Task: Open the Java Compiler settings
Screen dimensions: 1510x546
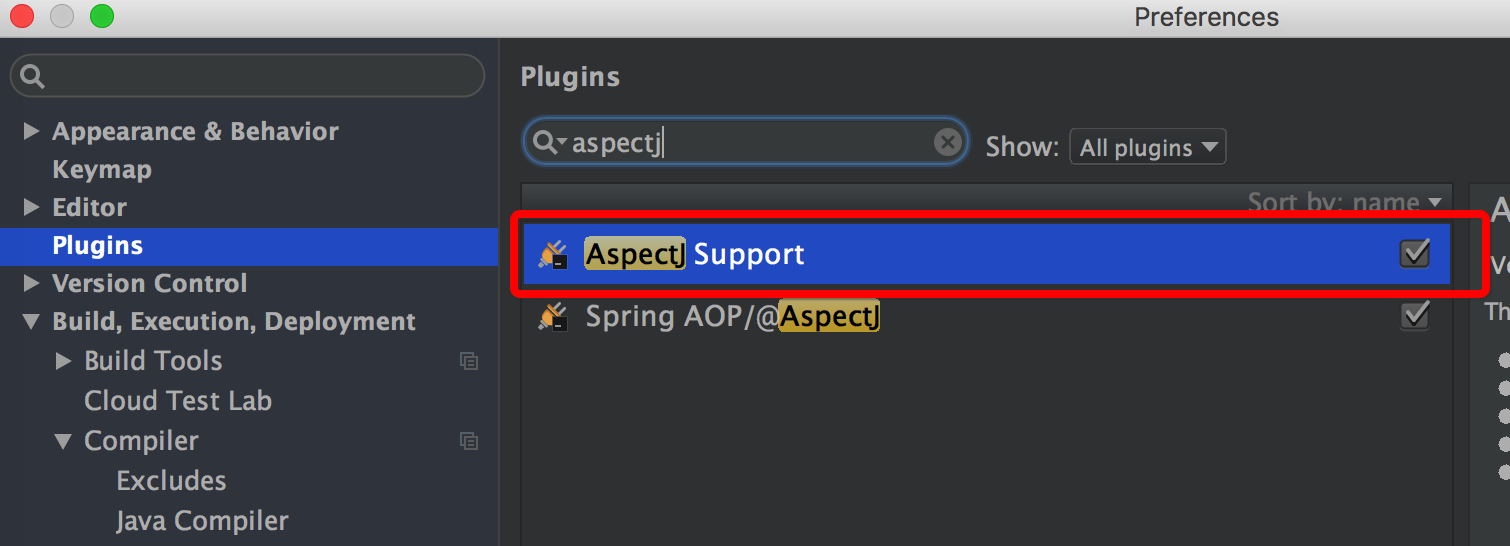Action: (x=202, y=521)
